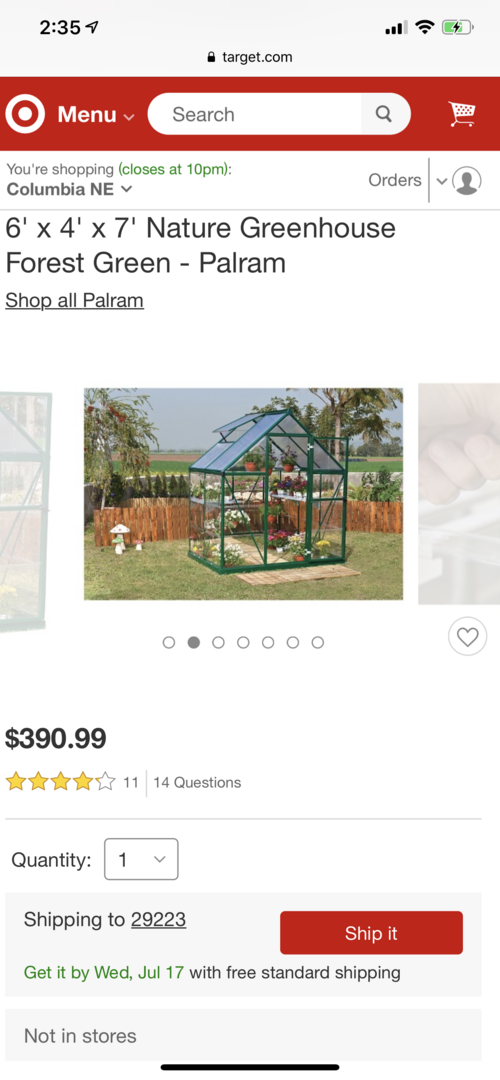Open the shopping cart icon
This screenshot has height=1080, width=500.
pos(462,114)
